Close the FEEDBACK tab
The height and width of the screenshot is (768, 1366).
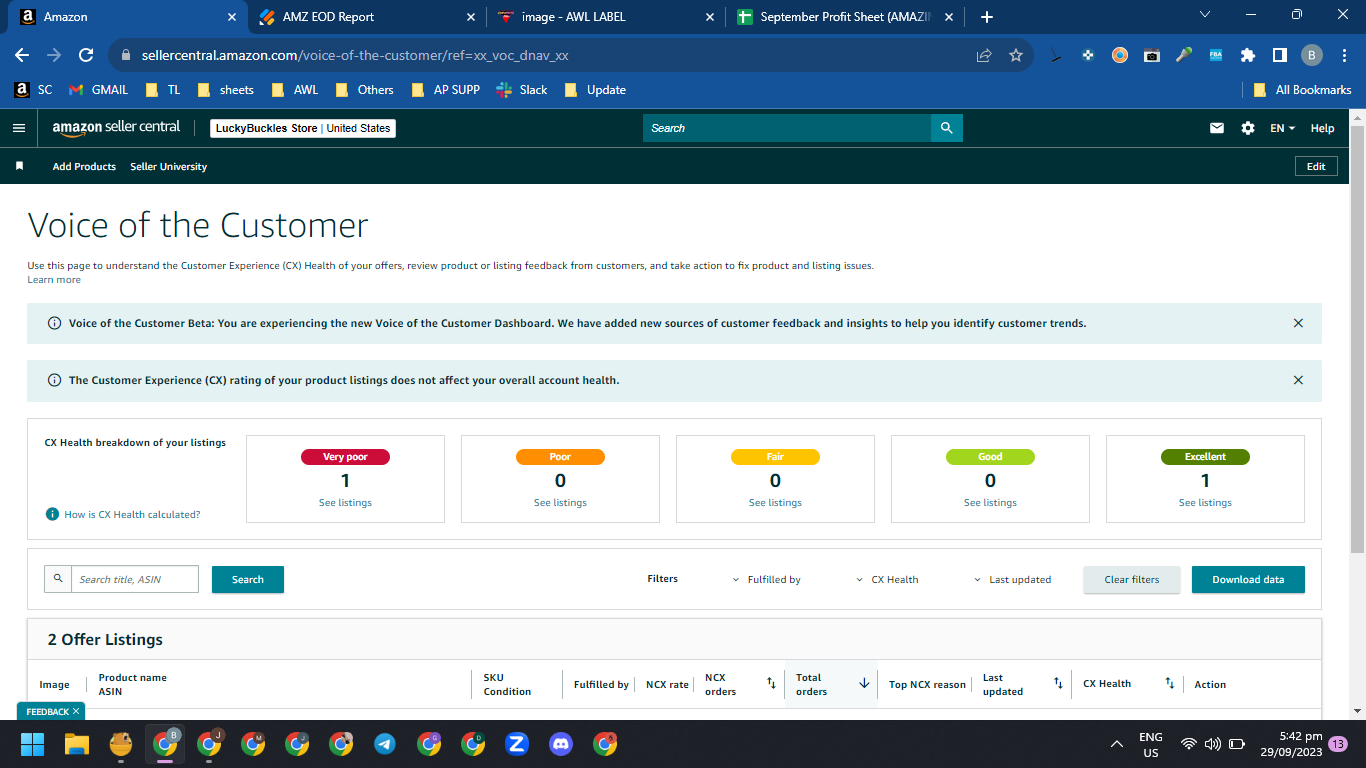point(76,711)
